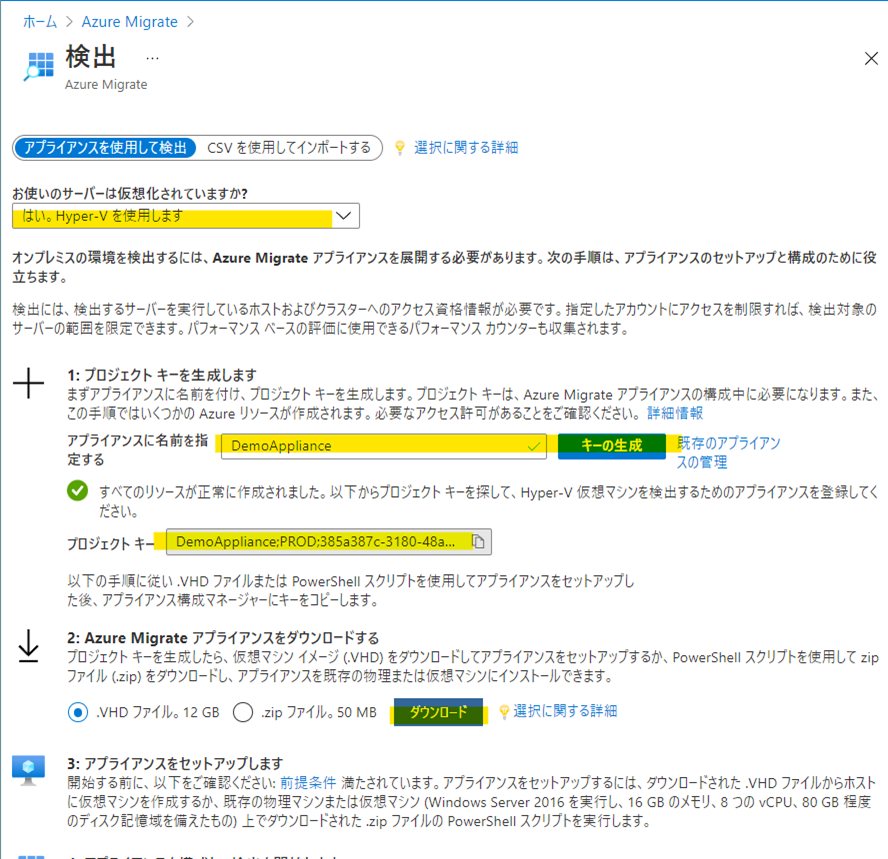
Task: Click the DemoAppliance name input field
Action: [380, 446]
